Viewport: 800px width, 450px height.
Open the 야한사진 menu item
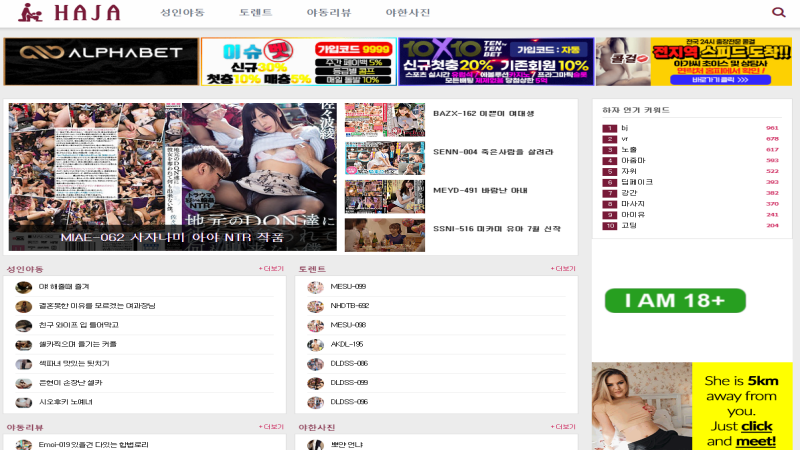(408, 13)
